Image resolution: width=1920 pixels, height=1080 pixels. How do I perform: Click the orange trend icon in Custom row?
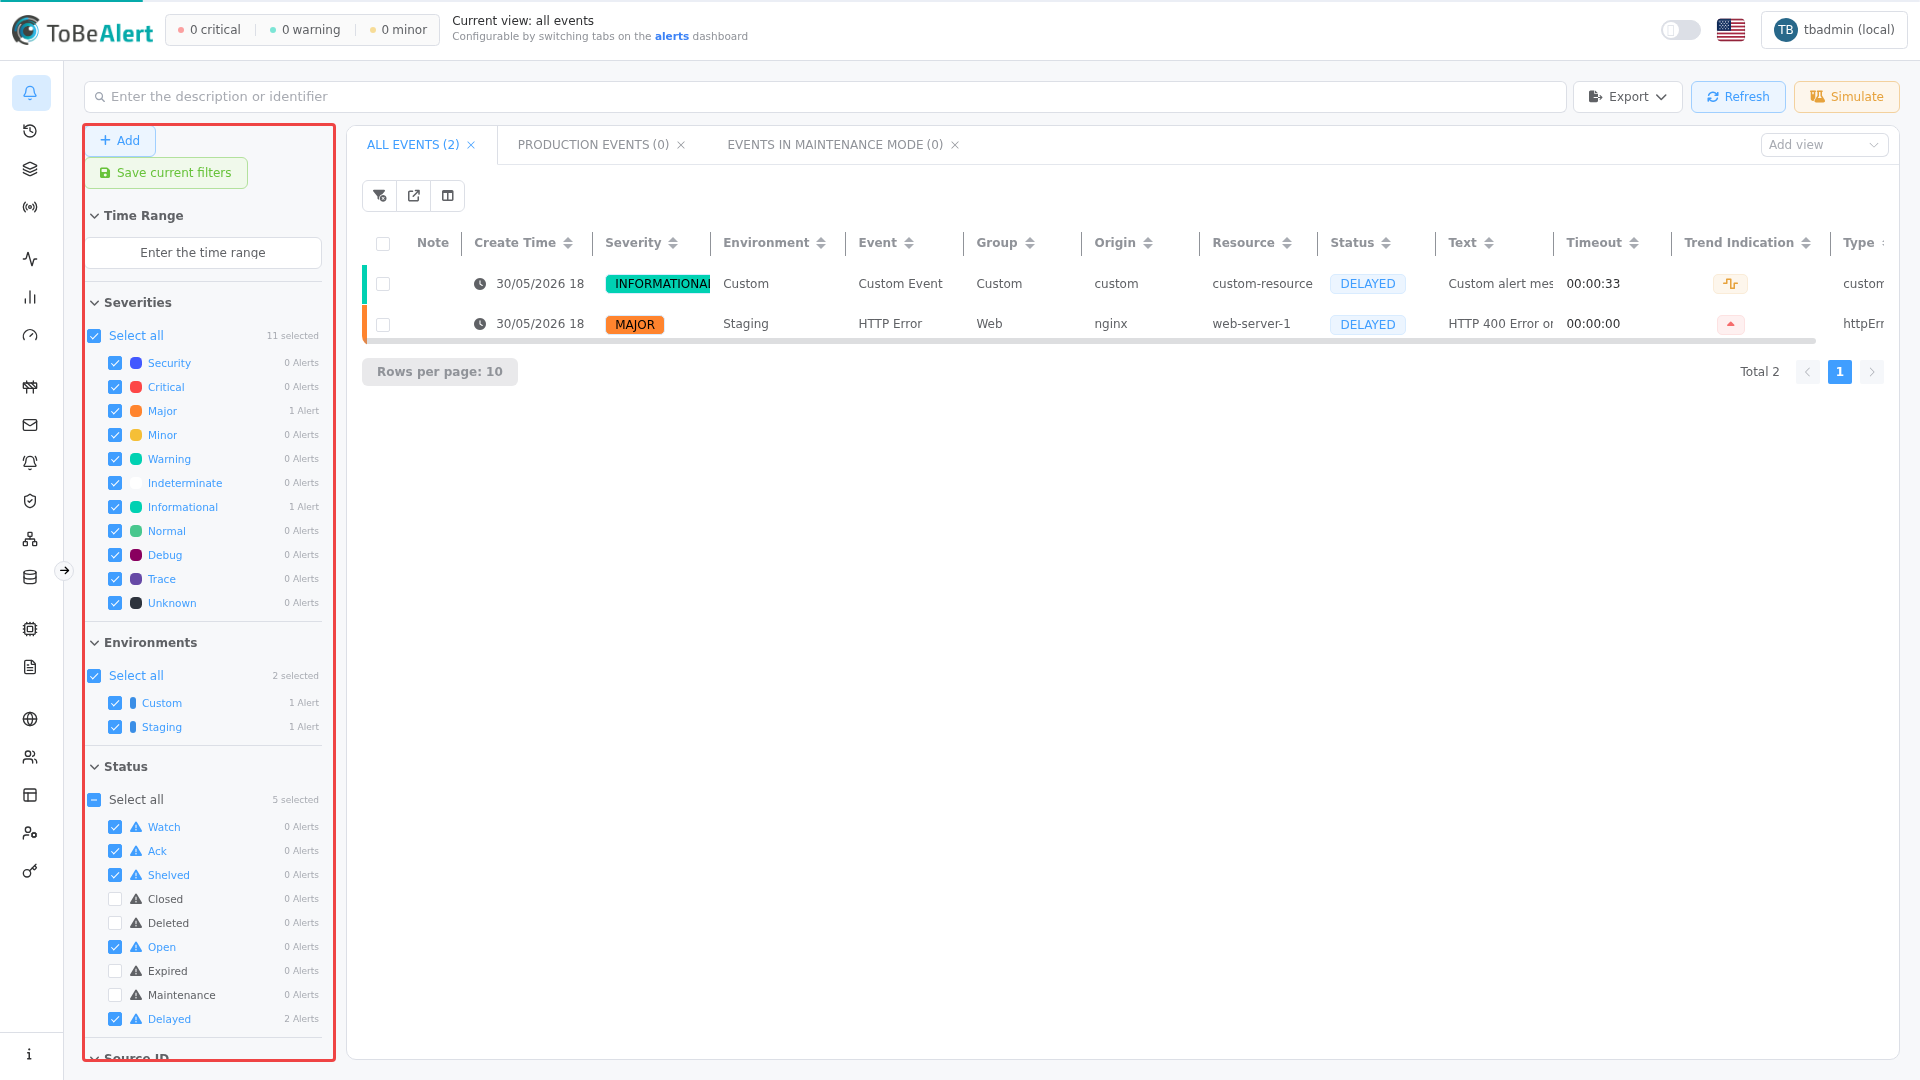tap(1730, 284)
